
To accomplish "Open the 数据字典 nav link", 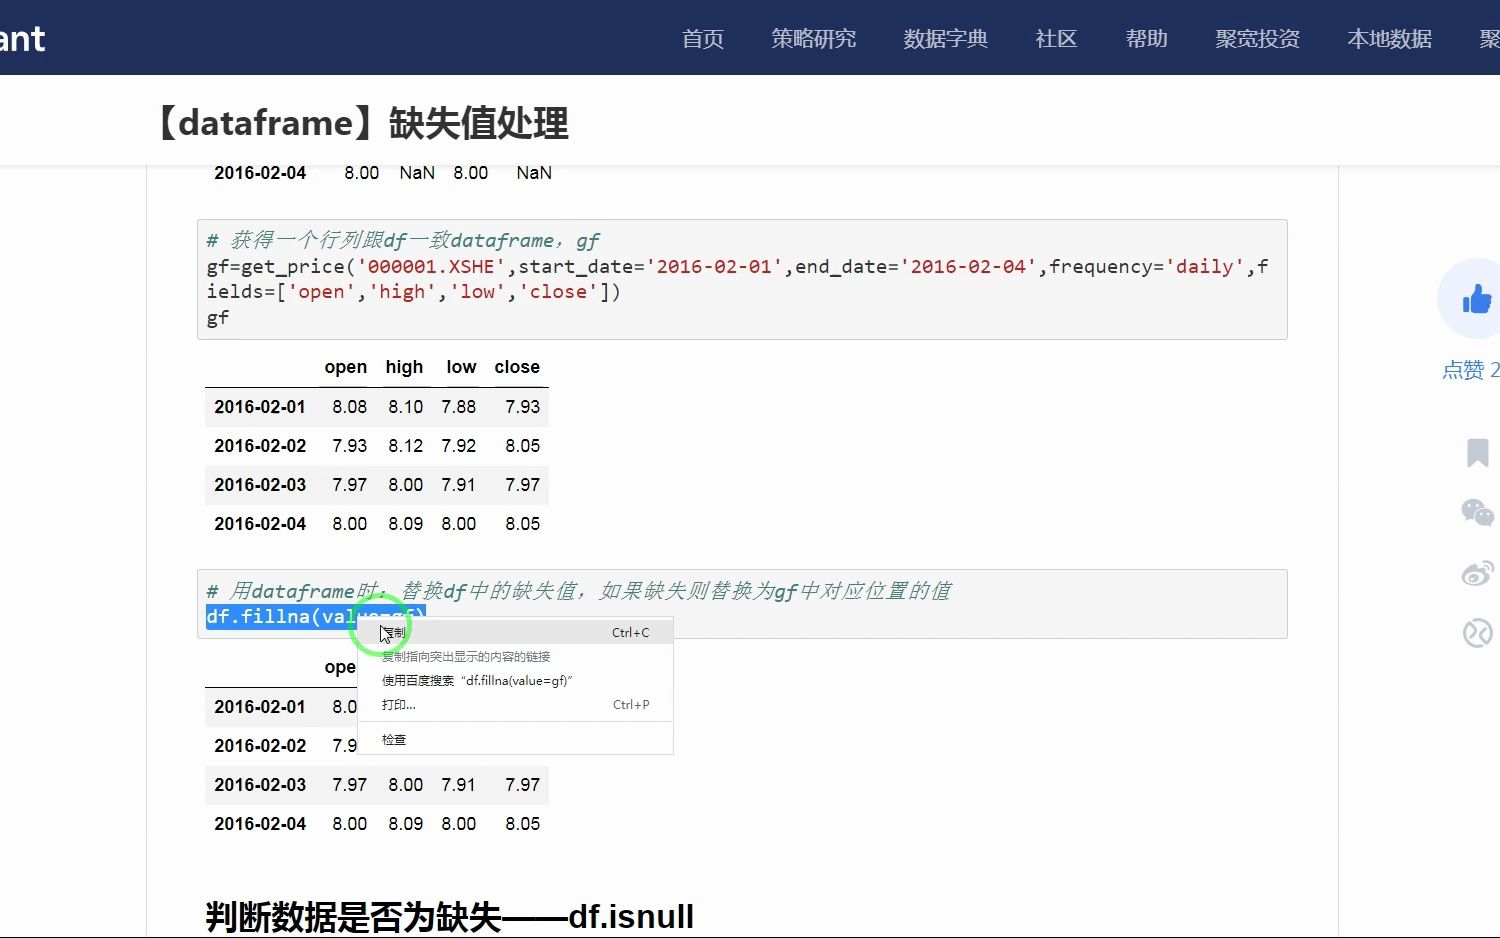I will [x=945, y=38].
